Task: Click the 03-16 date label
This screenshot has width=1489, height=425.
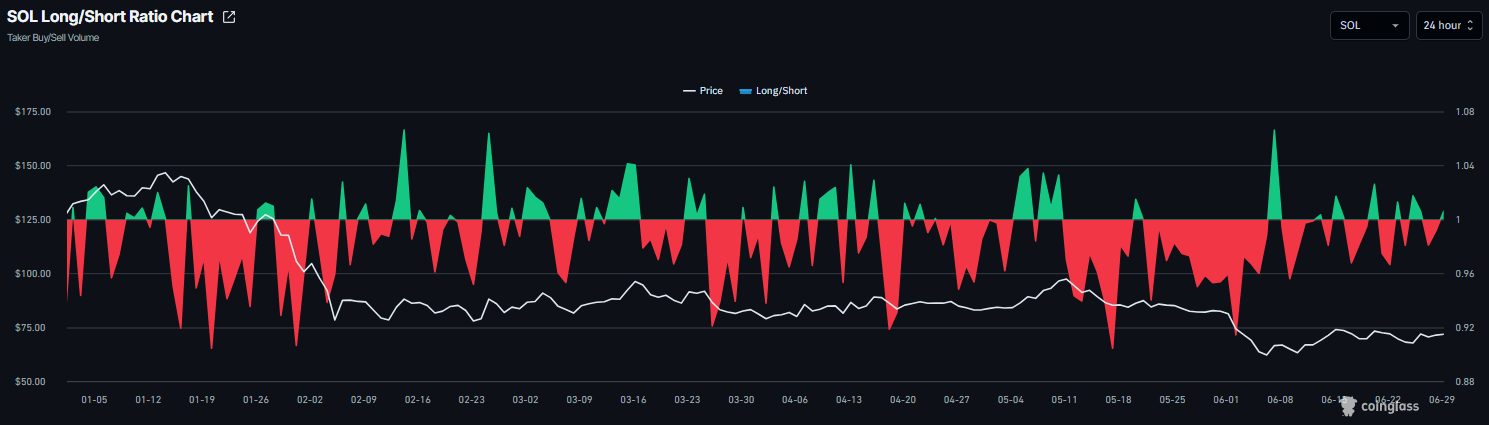Action: tap(633, 399)
